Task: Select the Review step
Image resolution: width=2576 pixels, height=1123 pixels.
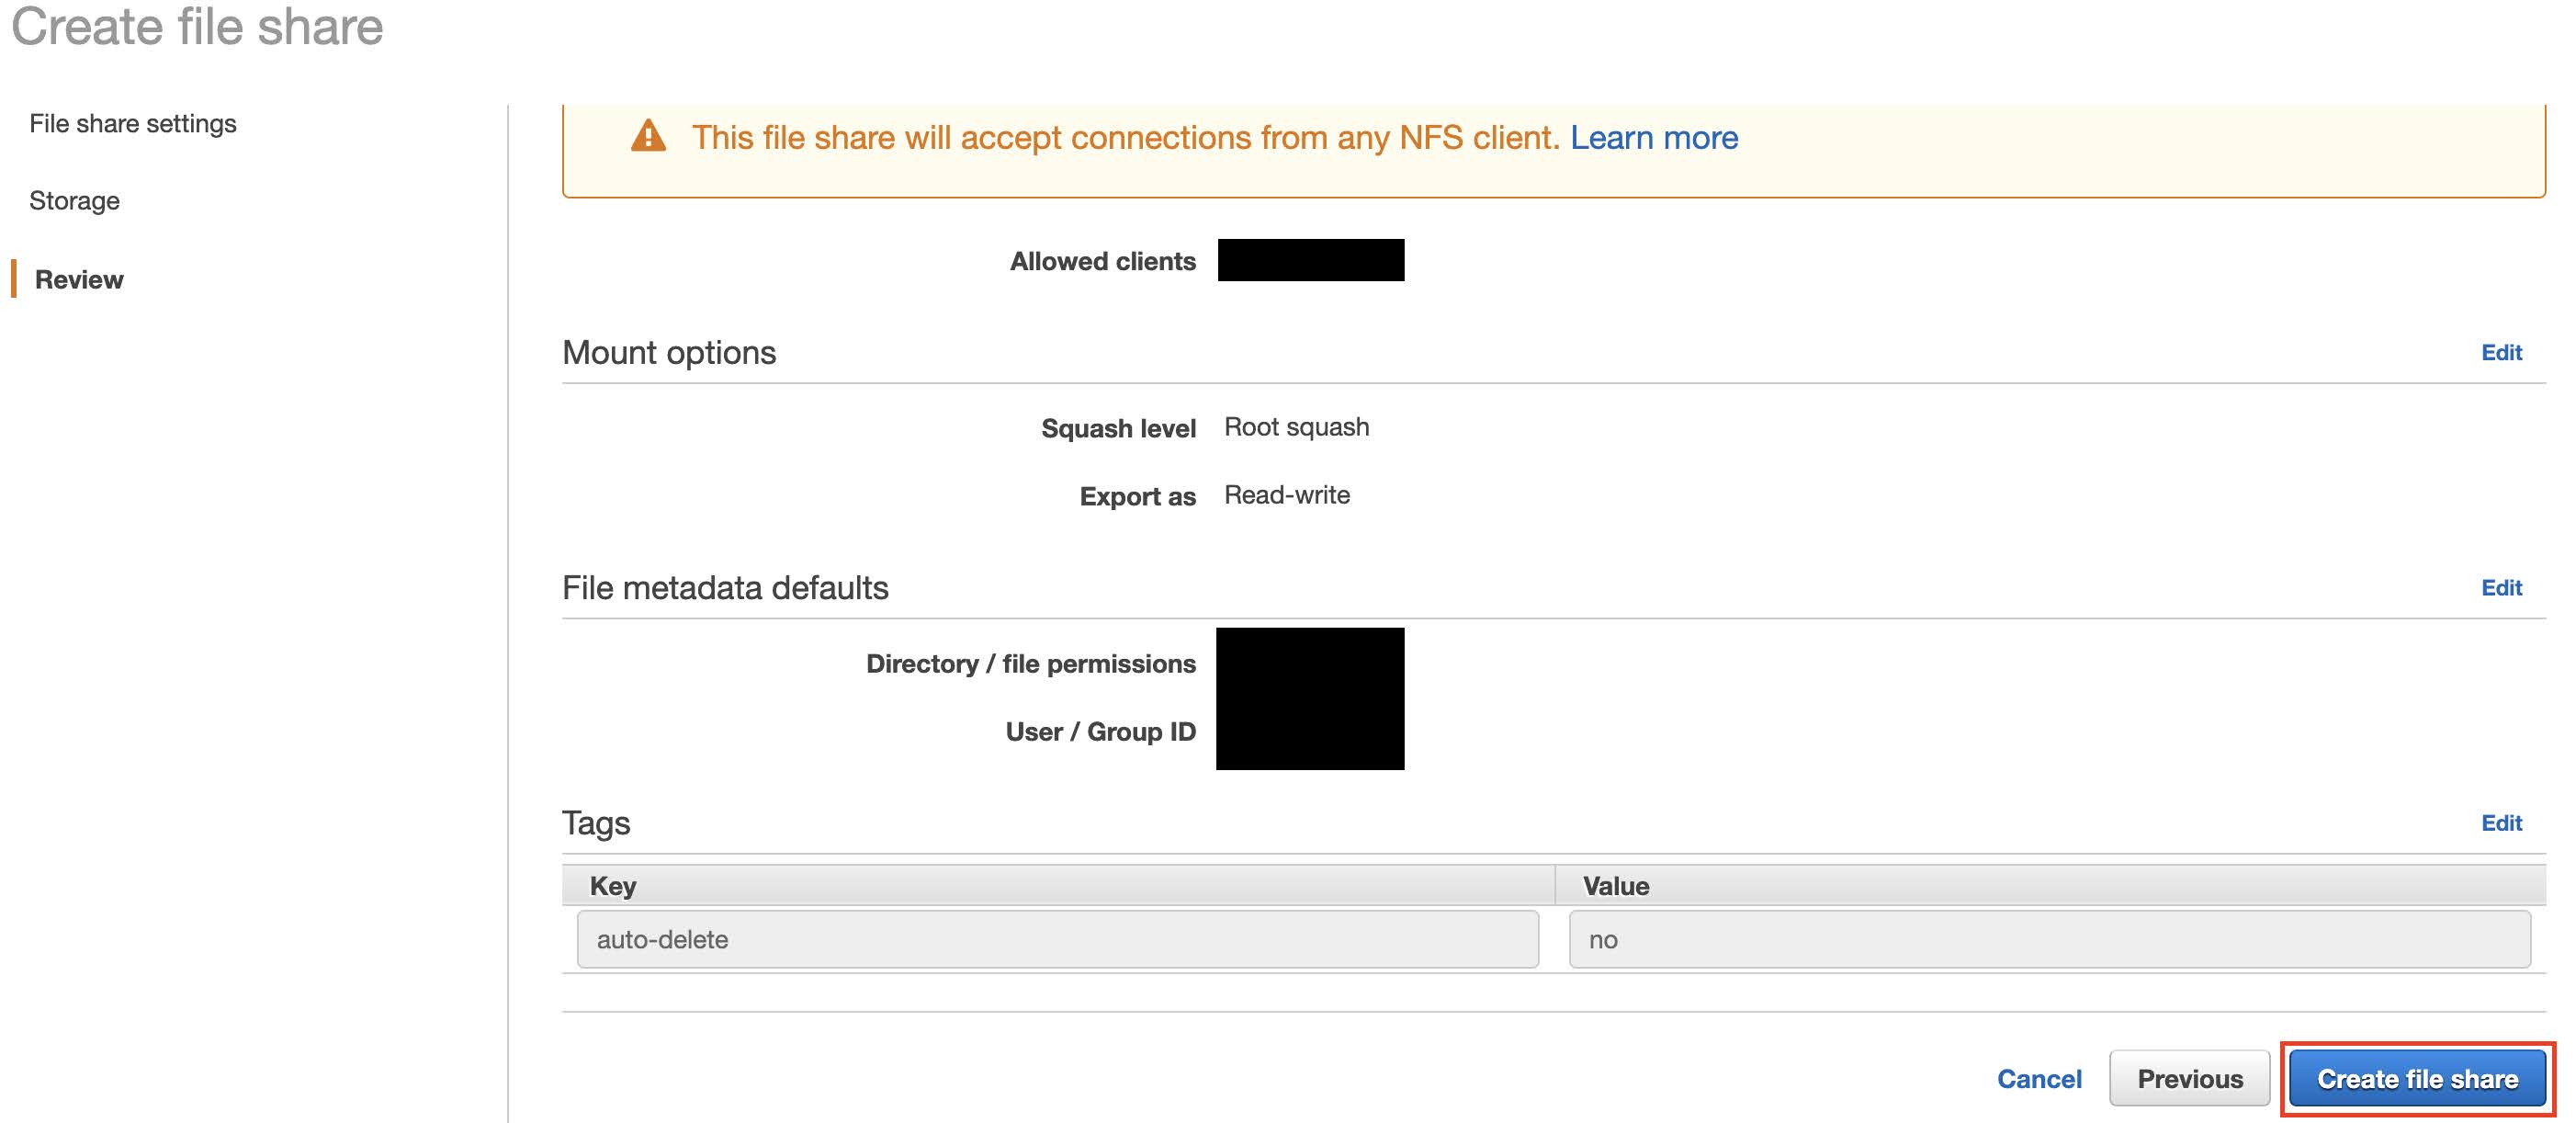Action: coord(79,279)
